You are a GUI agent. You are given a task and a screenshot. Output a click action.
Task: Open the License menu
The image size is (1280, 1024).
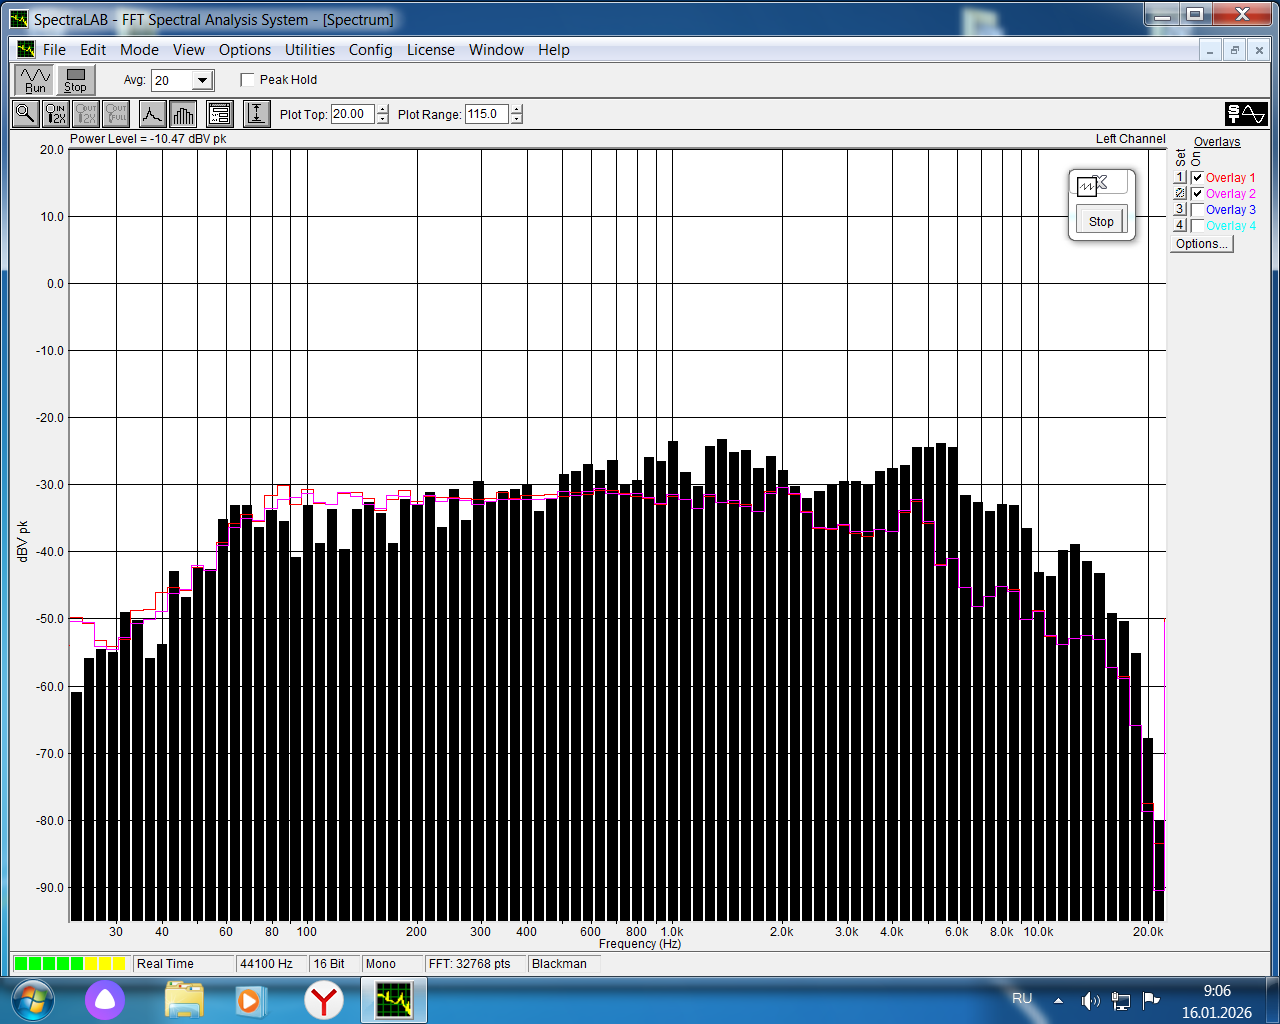(x=431, y=50)
